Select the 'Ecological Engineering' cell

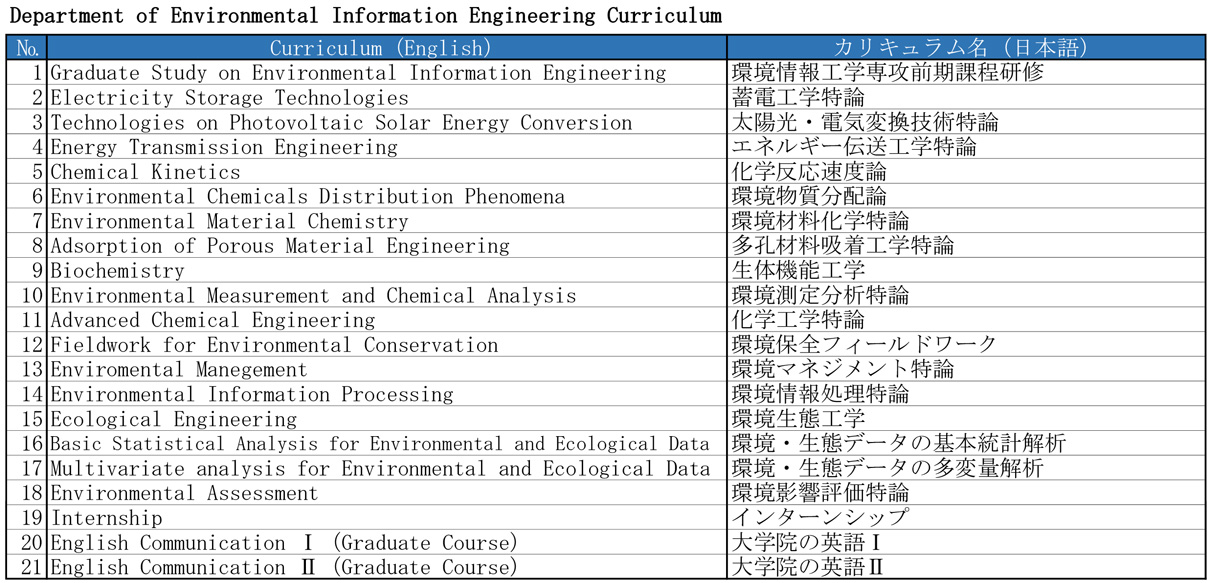coord(387,420)
